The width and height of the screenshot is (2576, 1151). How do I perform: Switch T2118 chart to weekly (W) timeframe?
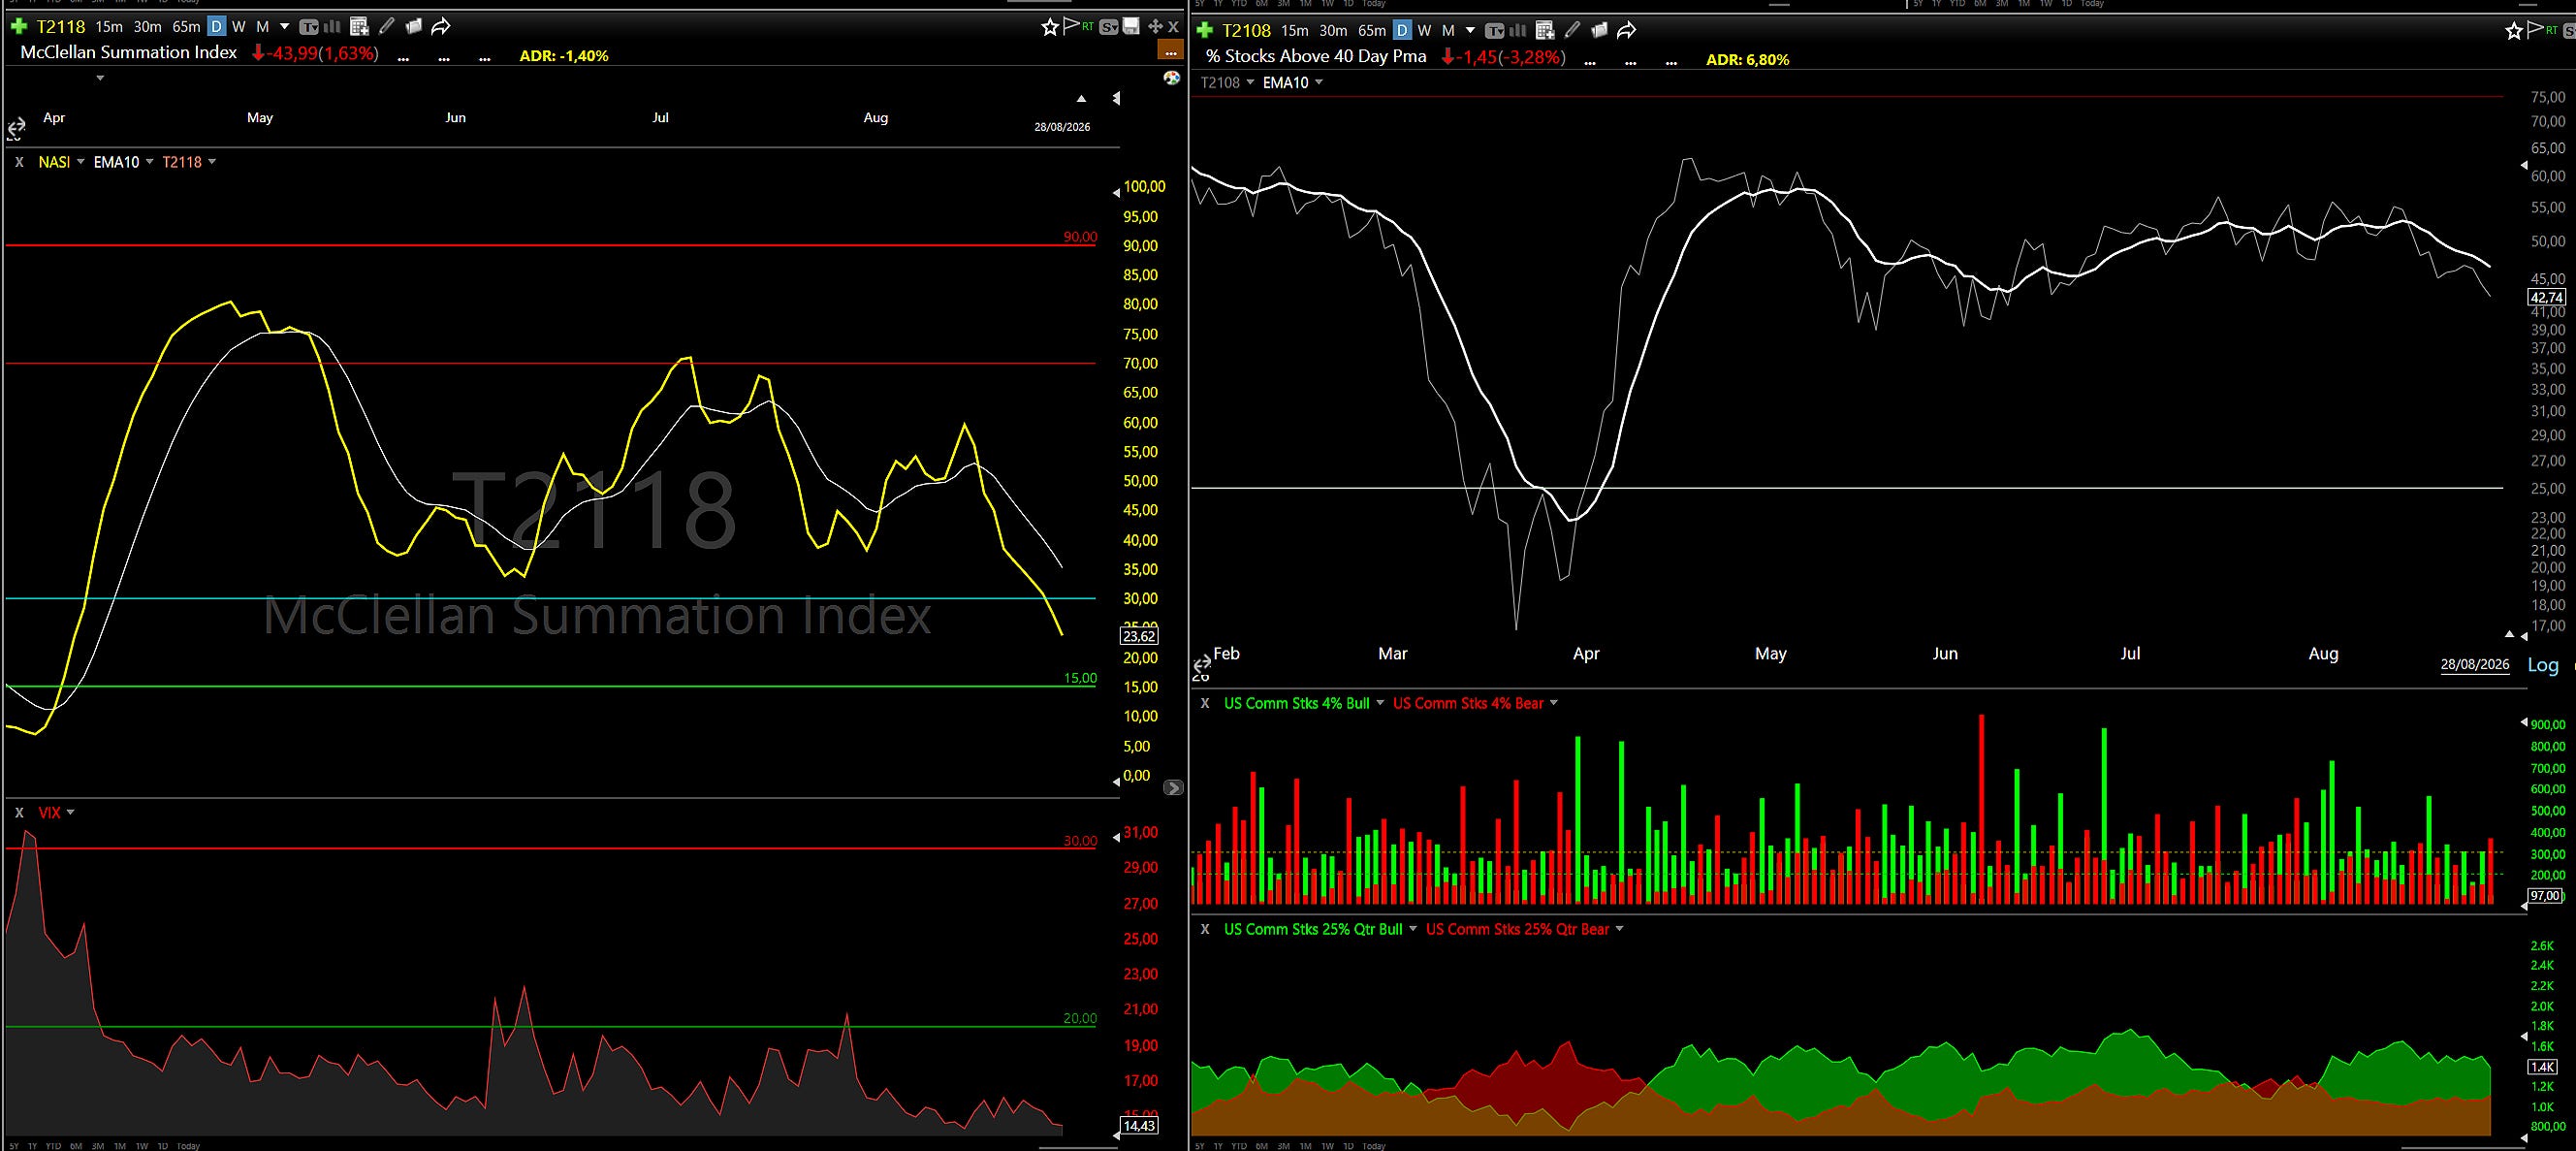(239, 27)
